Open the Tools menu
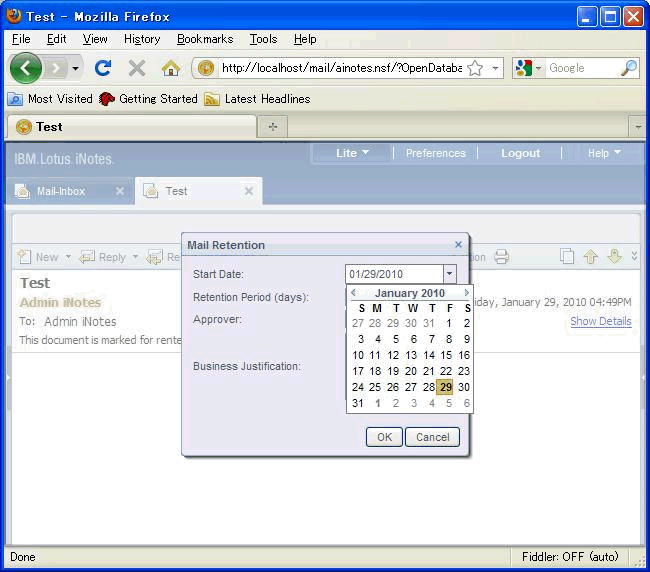The image size is (650, 572). [x=263, y=39]
